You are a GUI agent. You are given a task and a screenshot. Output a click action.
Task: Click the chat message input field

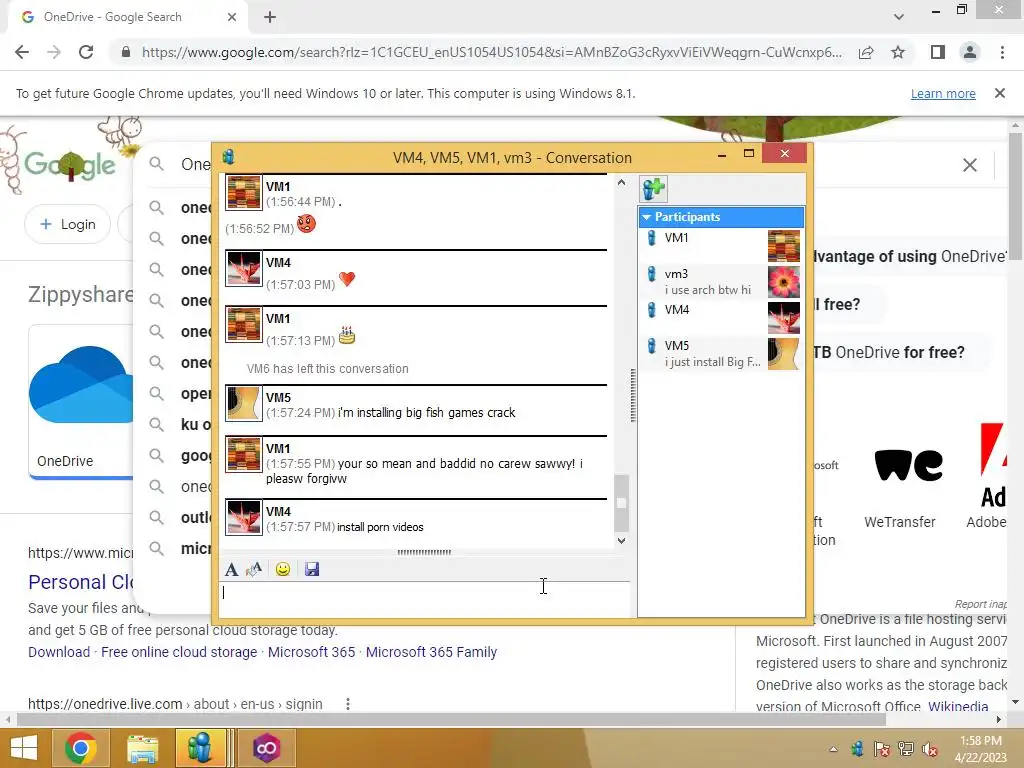point(424,598)
